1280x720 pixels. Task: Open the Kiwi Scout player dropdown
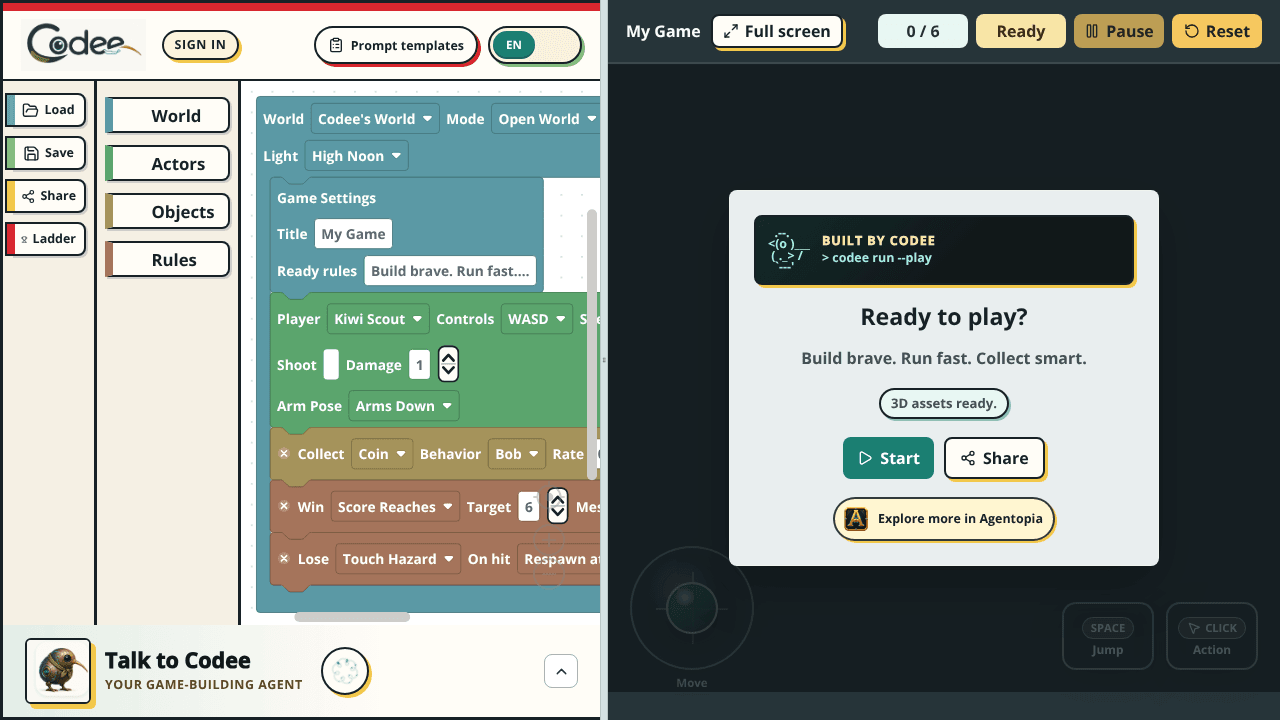tap(378, 319)
